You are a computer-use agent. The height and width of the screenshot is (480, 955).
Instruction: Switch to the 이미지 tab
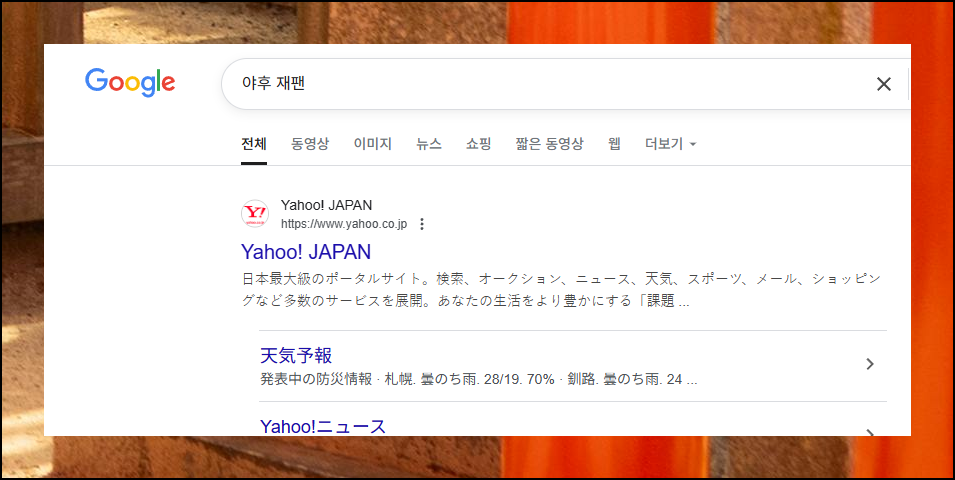pyautogui.click(x=373, y=144)
